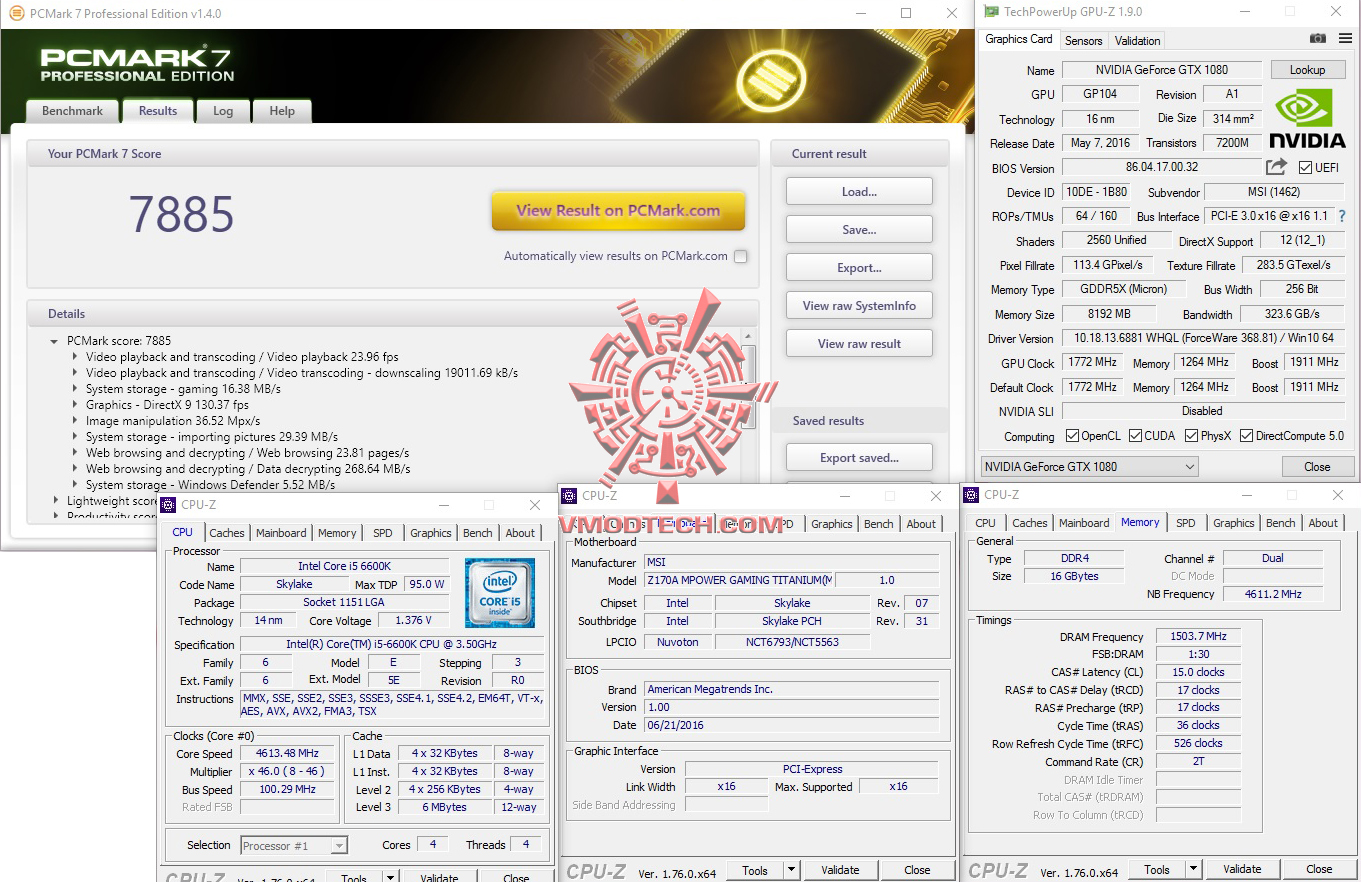
Task: Click View Result on PCMark.com
Action: coord(617,211)
